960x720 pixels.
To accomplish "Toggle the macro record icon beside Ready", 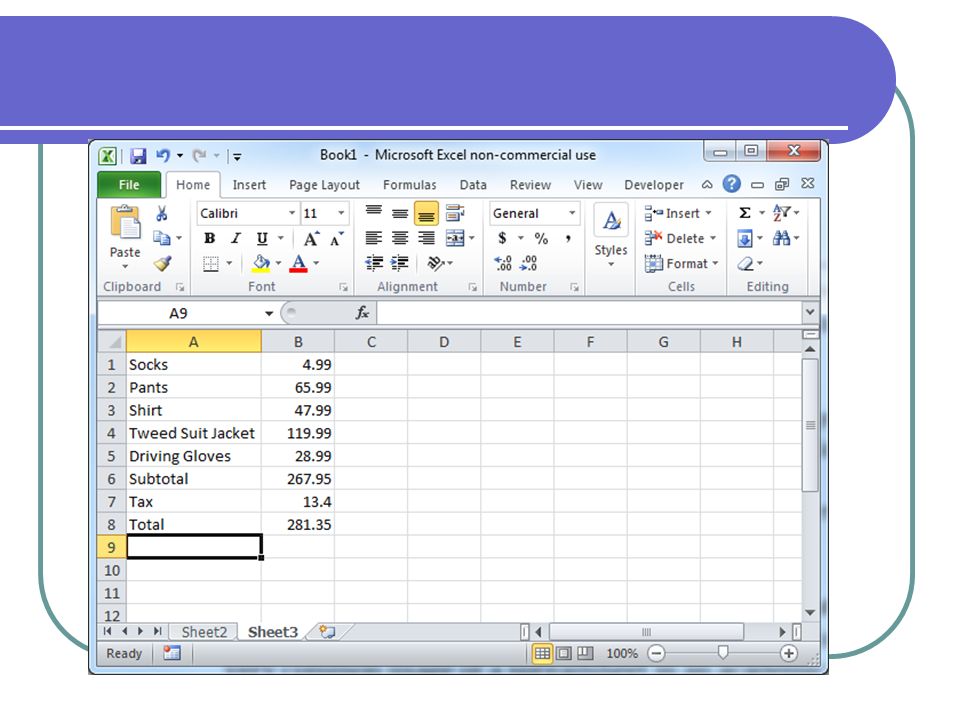I will 171,653.
